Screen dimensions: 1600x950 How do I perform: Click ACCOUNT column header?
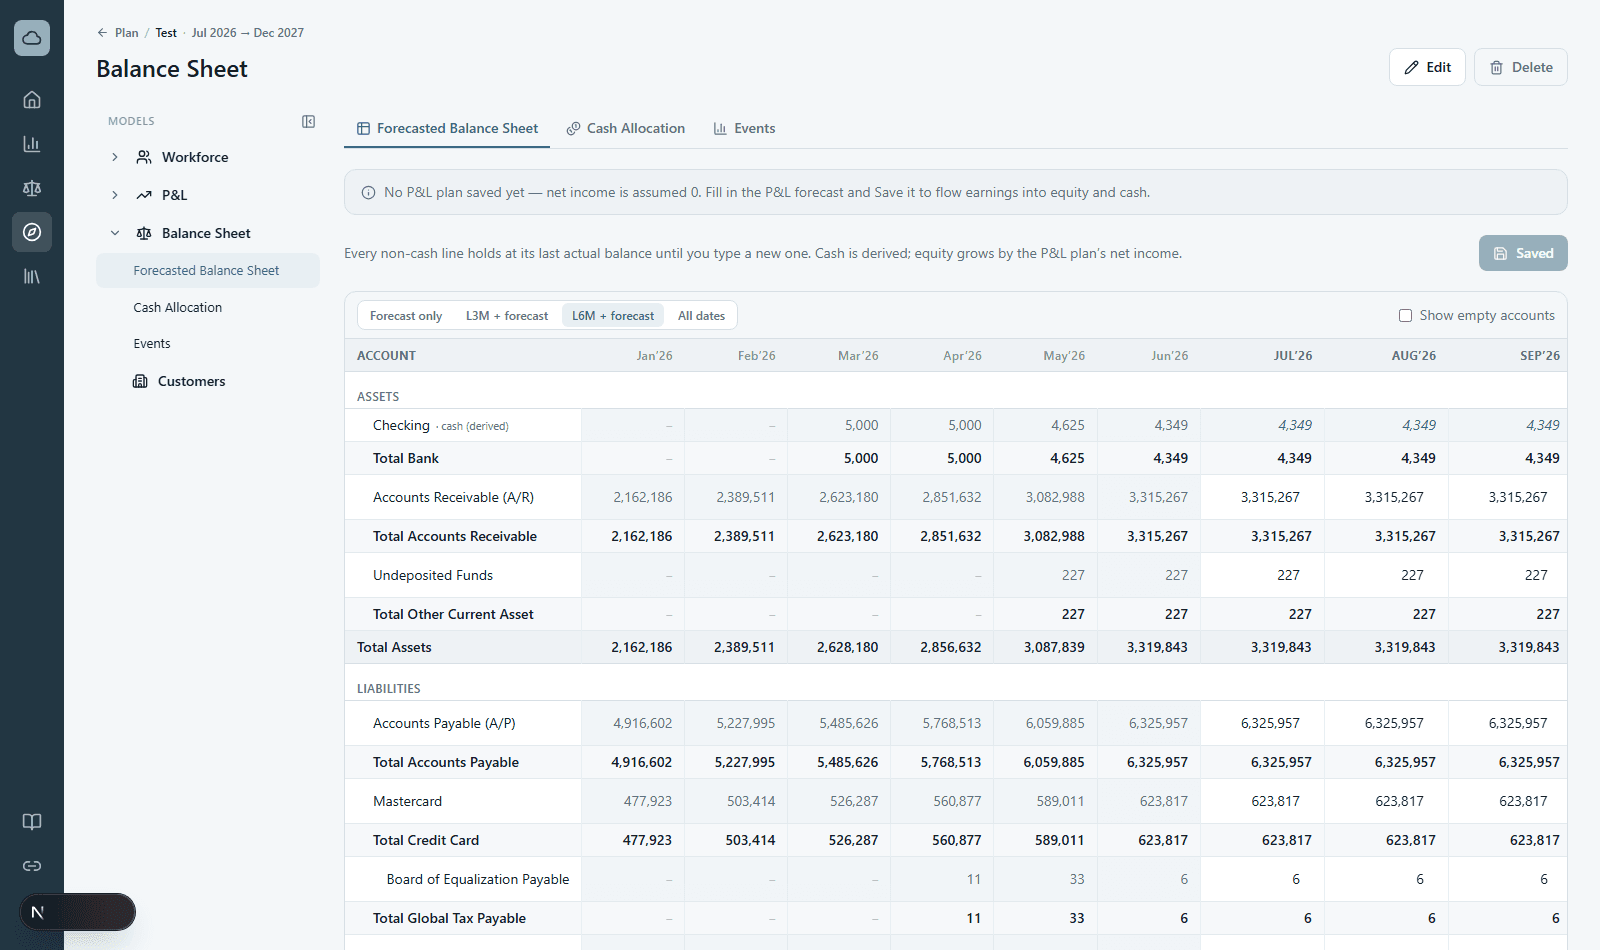pyautogui.click(x=386, y=356)
